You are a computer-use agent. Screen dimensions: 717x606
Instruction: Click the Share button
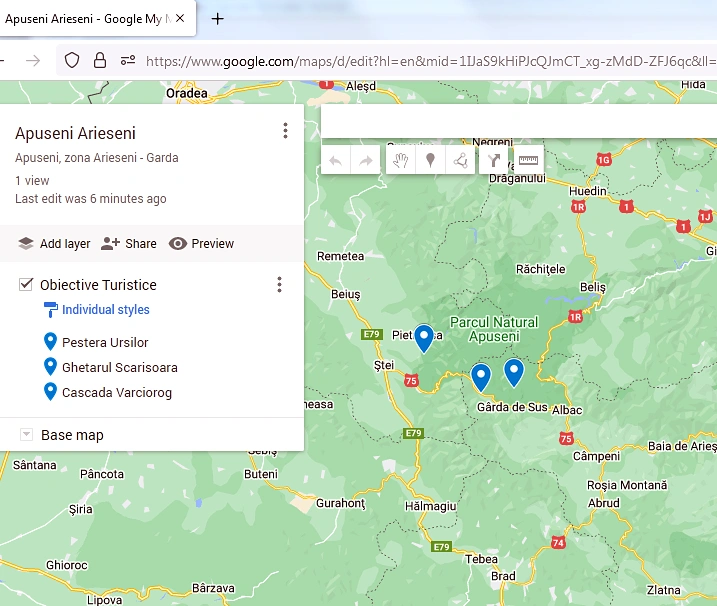click(x=129, y=244)
